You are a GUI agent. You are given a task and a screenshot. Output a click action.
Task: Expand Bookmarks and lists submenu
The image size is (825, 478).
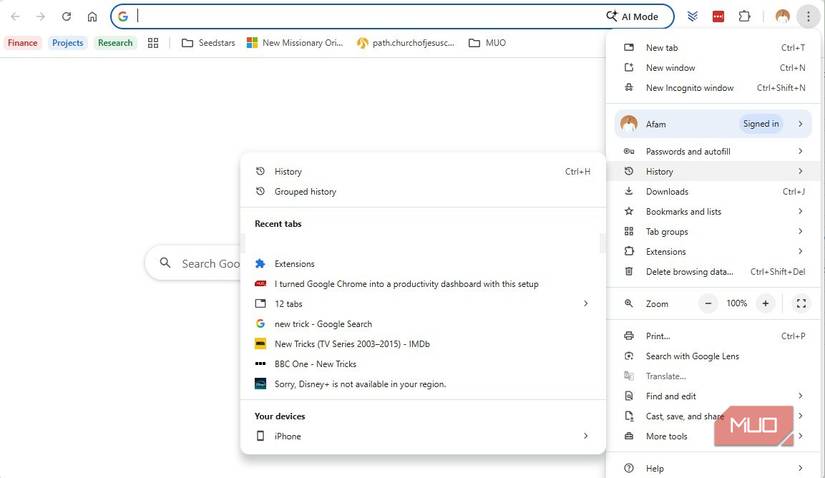pos(712,211)
